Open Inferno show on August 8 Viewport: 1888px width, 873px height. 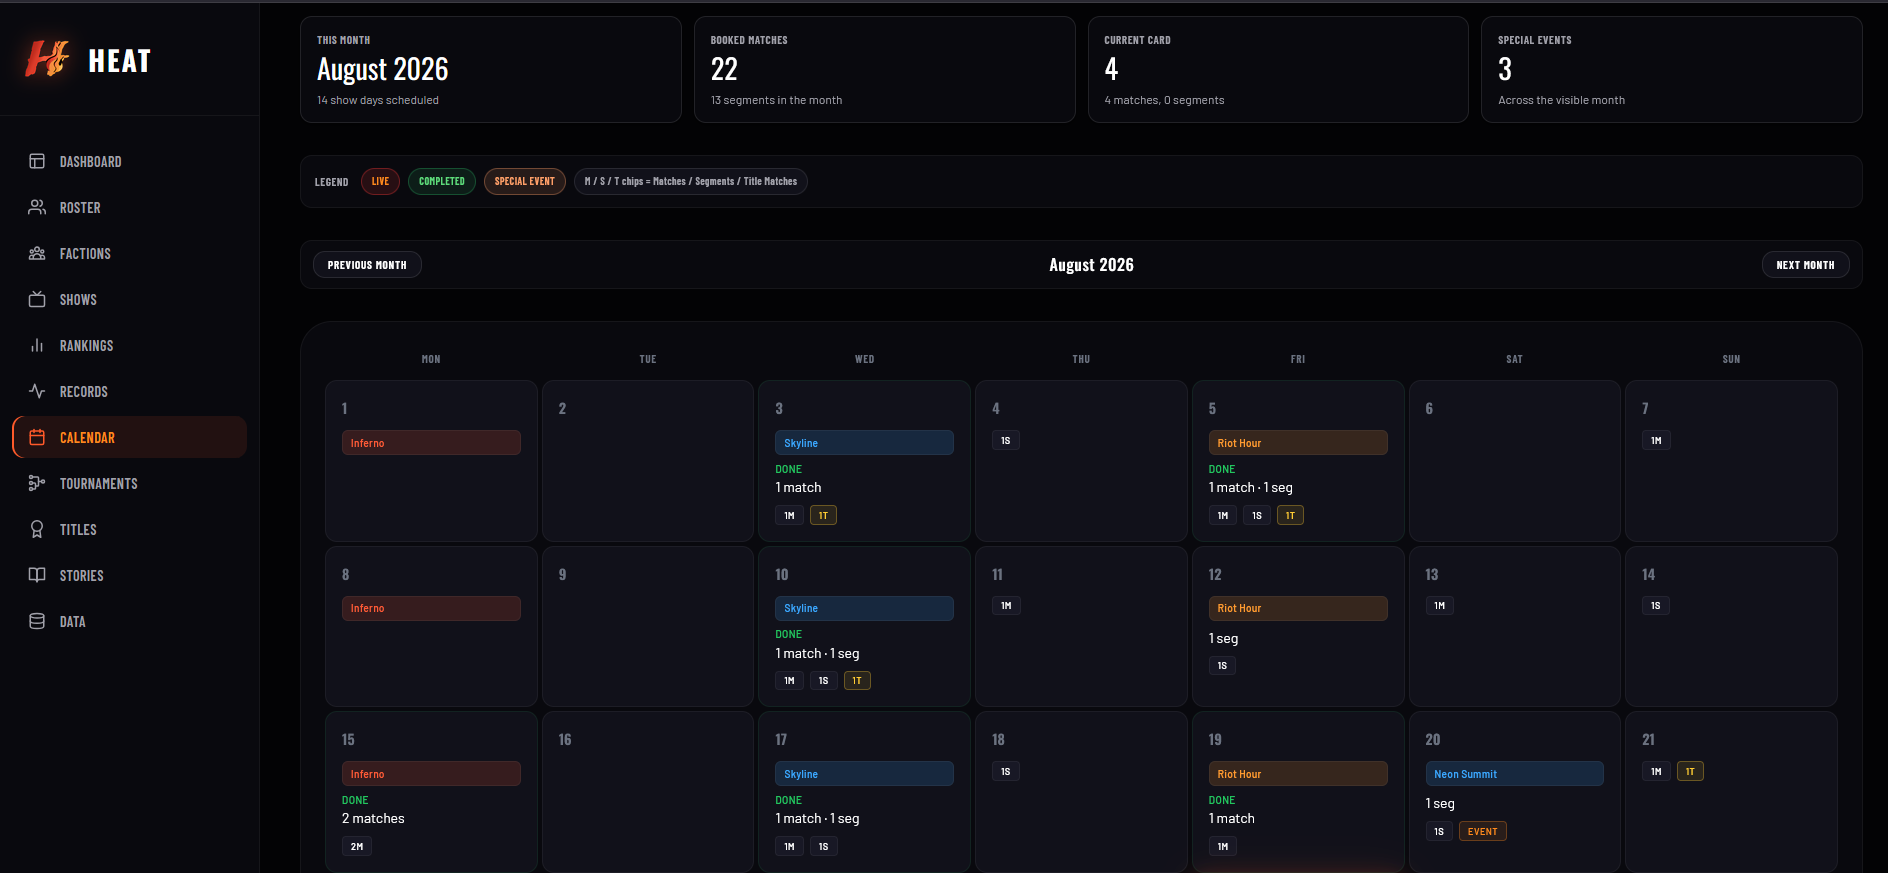click(431, 608)
